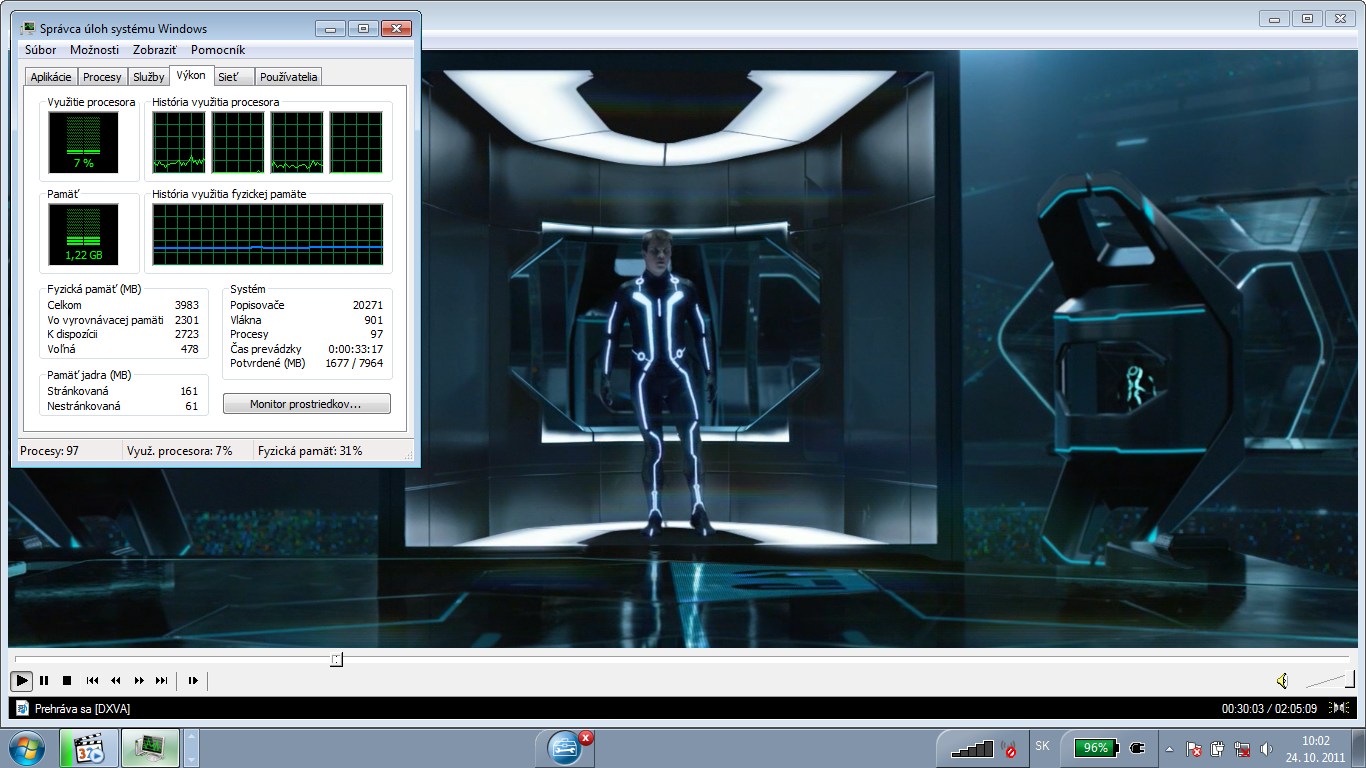Click the Potvrdené value 1677 / 7964
1366x768 pixels.
coord(354,363)
